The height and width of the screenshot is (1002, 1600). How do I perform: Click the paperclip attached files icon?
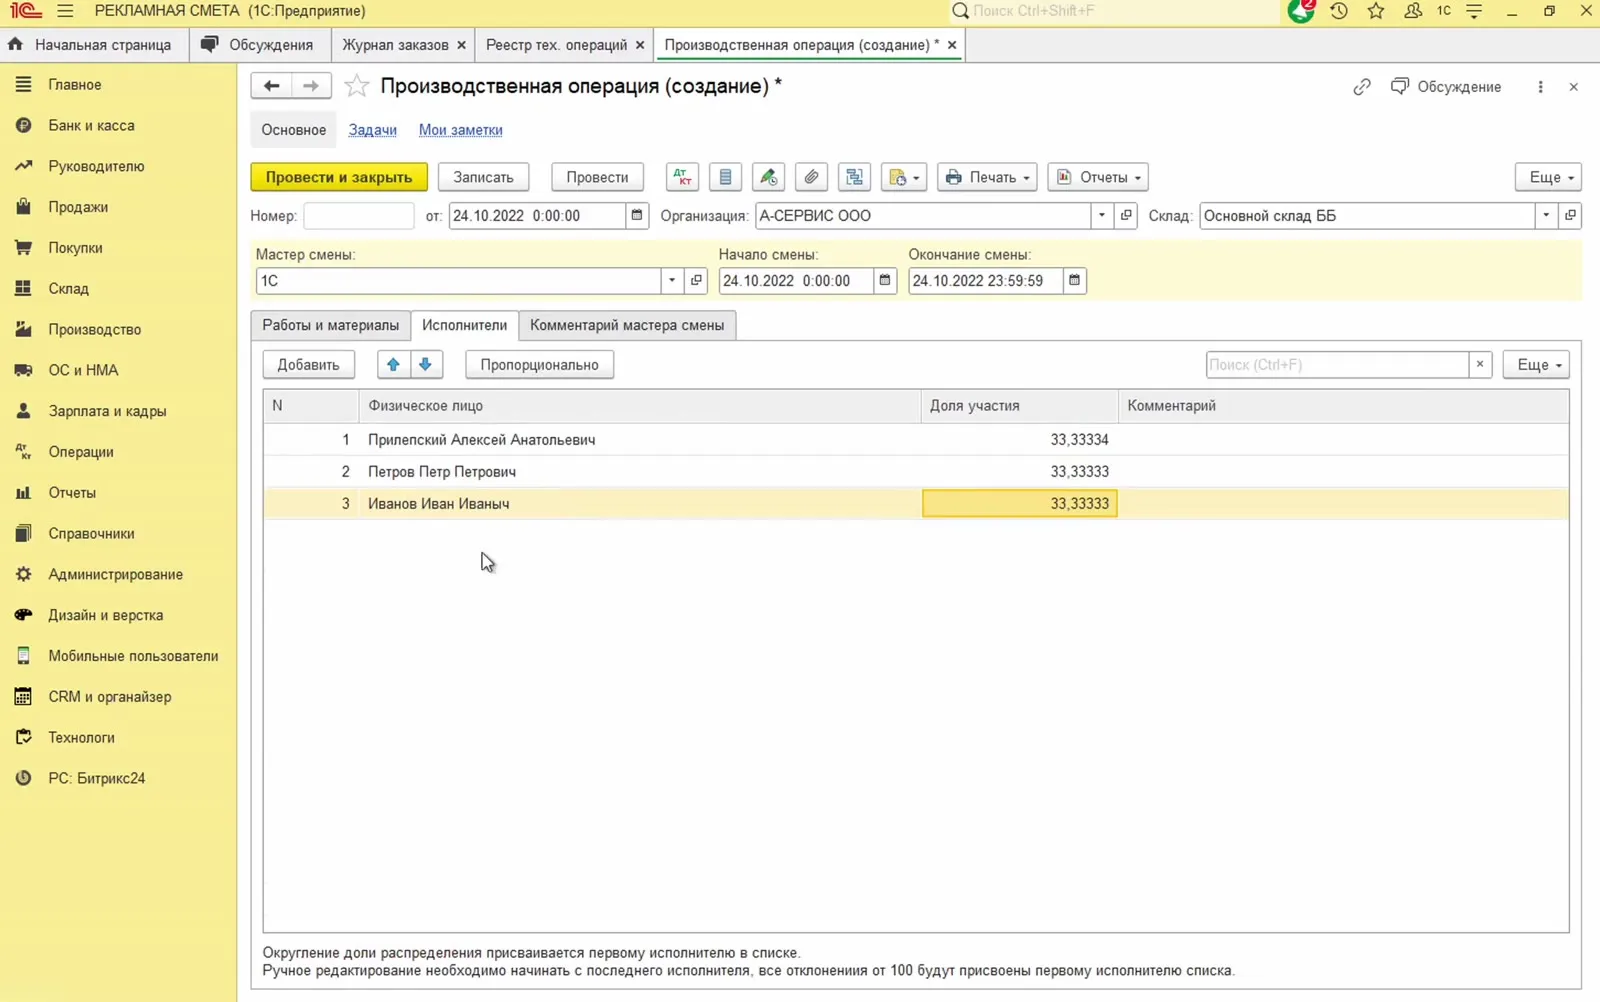click(x=811, y=177)
